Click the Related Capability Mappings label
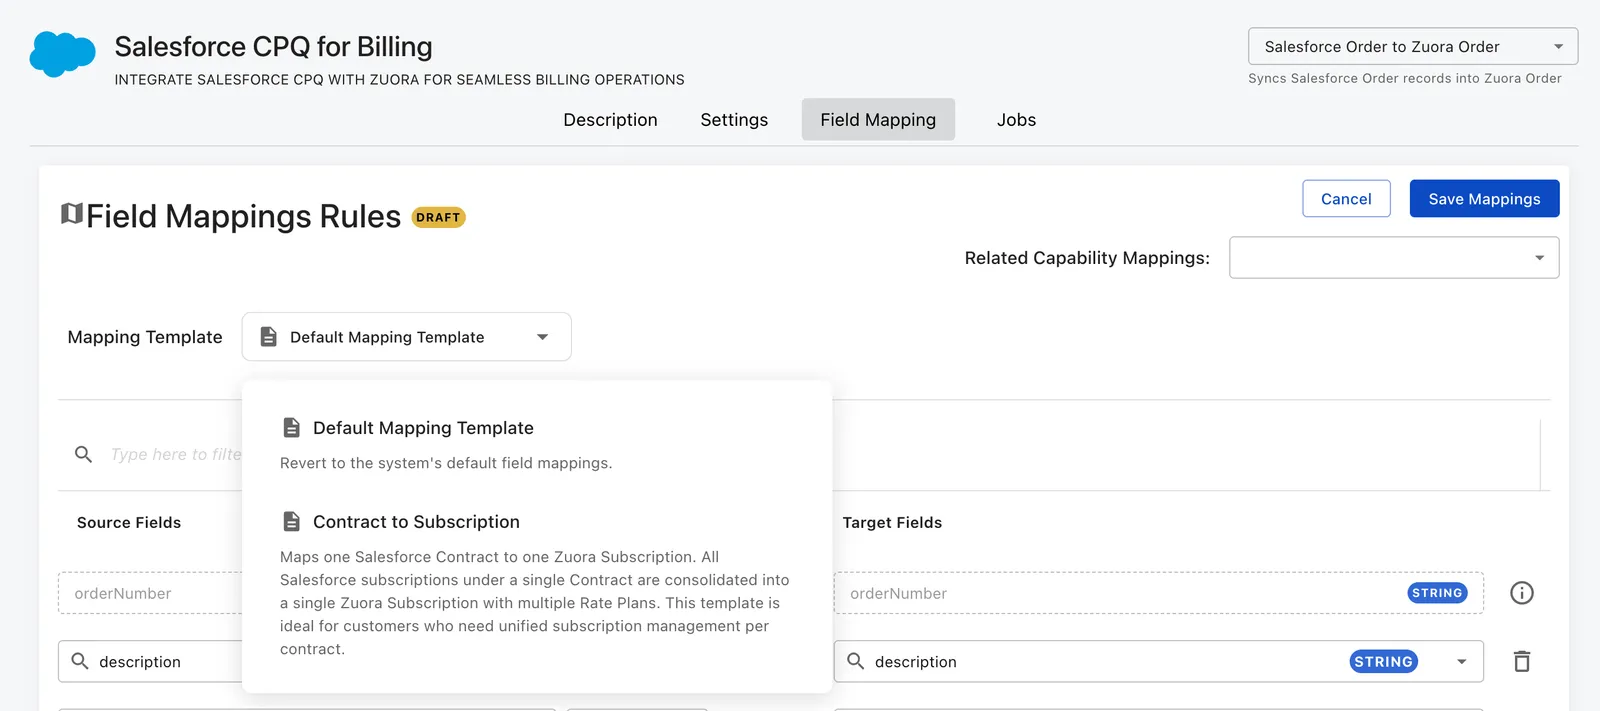The height and width of the screenshot is (711, 1600). click(x=1087, y=258)
